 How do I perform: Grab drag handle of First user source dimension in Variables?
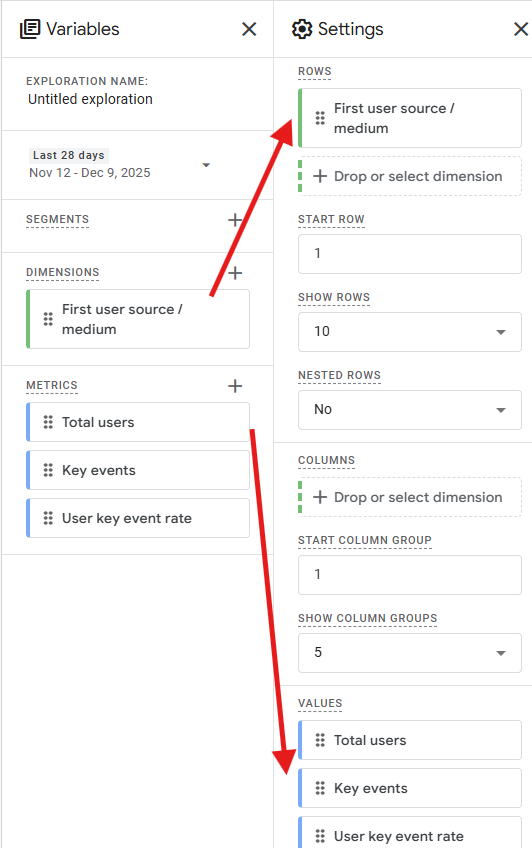coord(48,320)
